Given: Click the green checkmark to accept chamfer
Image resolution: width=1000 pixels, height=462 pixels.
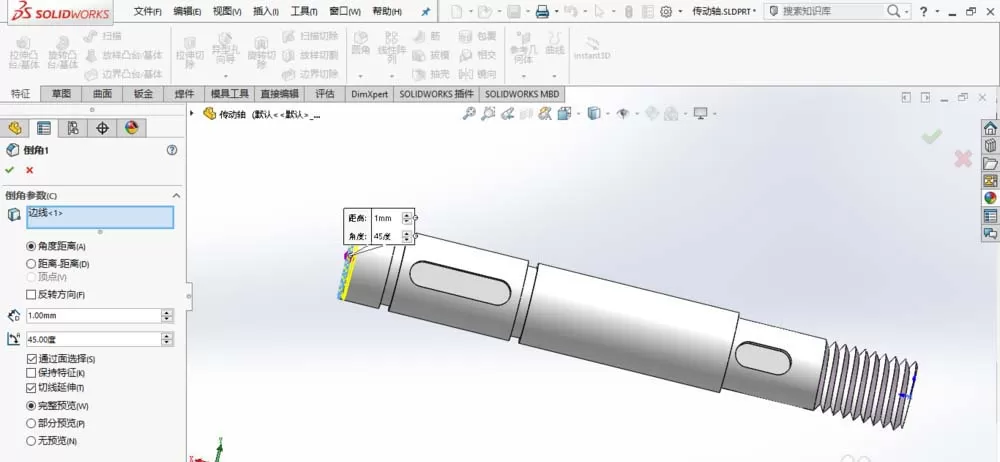Looking at the screenshot, I should click(10, 170).
